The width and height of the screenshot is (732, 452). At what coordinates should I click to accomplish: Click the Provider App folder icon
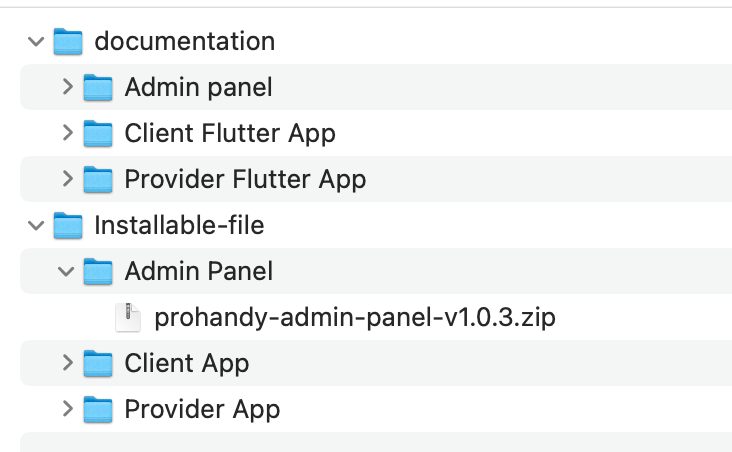pyautogui.click(x=98, y=409)
